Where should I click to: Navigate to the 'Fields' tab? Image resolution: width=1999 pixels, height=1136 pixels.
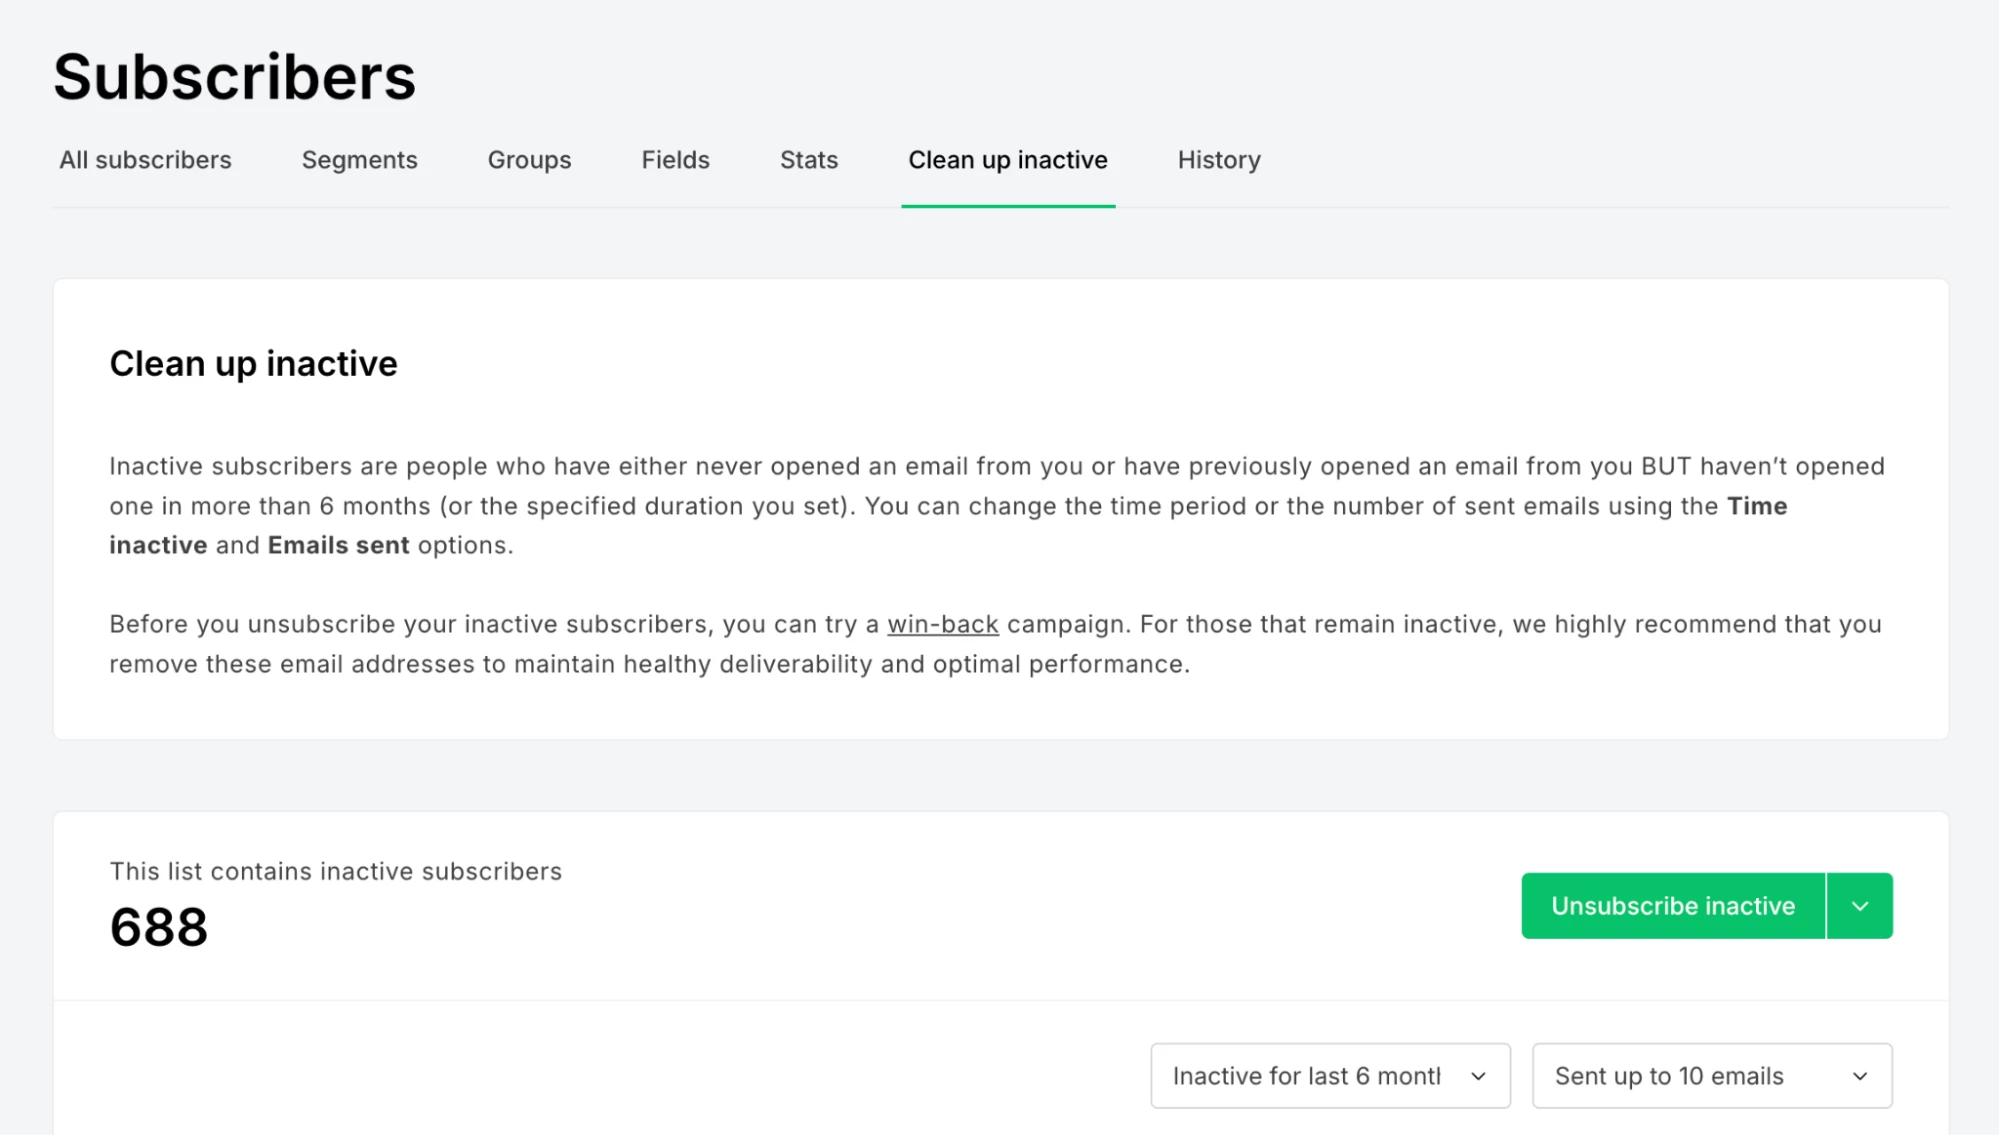[x=675, y=159]
